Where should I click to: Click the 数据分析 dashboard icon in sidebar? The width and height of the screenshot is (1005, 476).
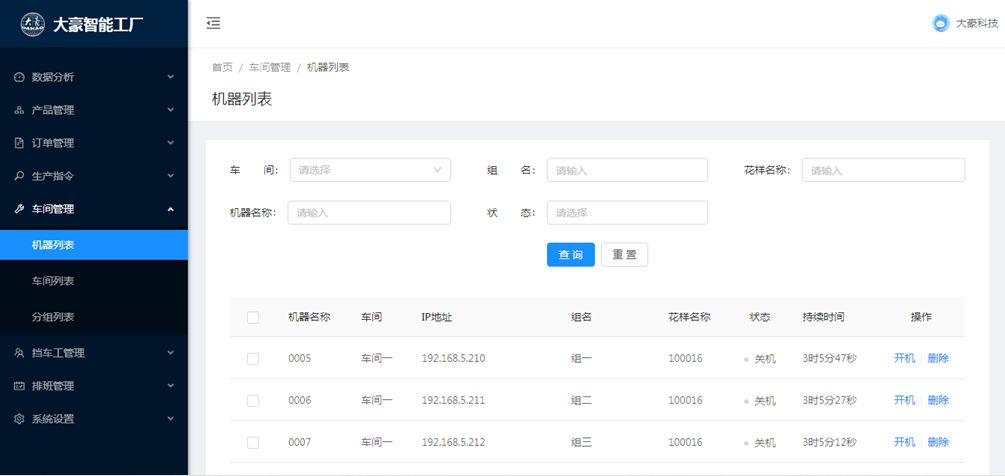click(19, 77)
